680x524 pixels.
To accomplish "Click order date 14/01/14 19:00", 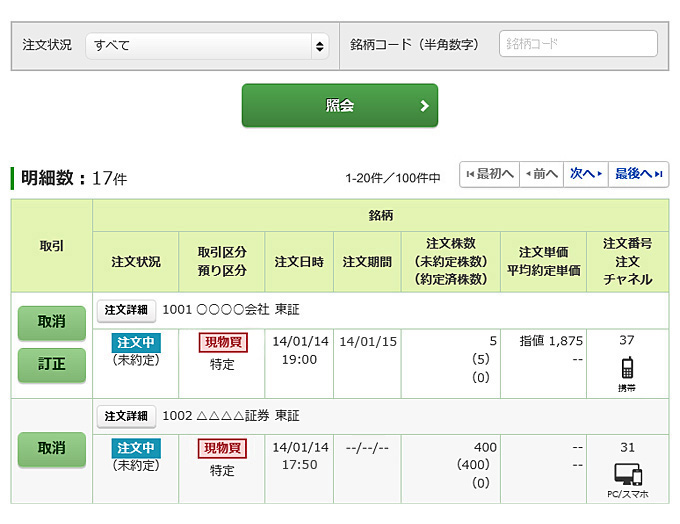I will click(x=300, y=350).
